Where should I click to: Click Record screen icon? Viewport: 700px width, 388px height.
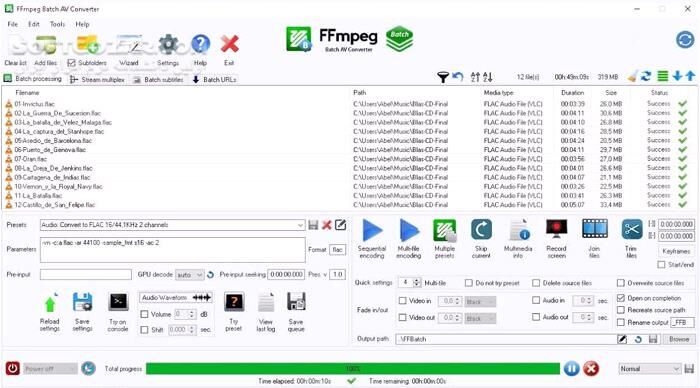coord(556,230)
